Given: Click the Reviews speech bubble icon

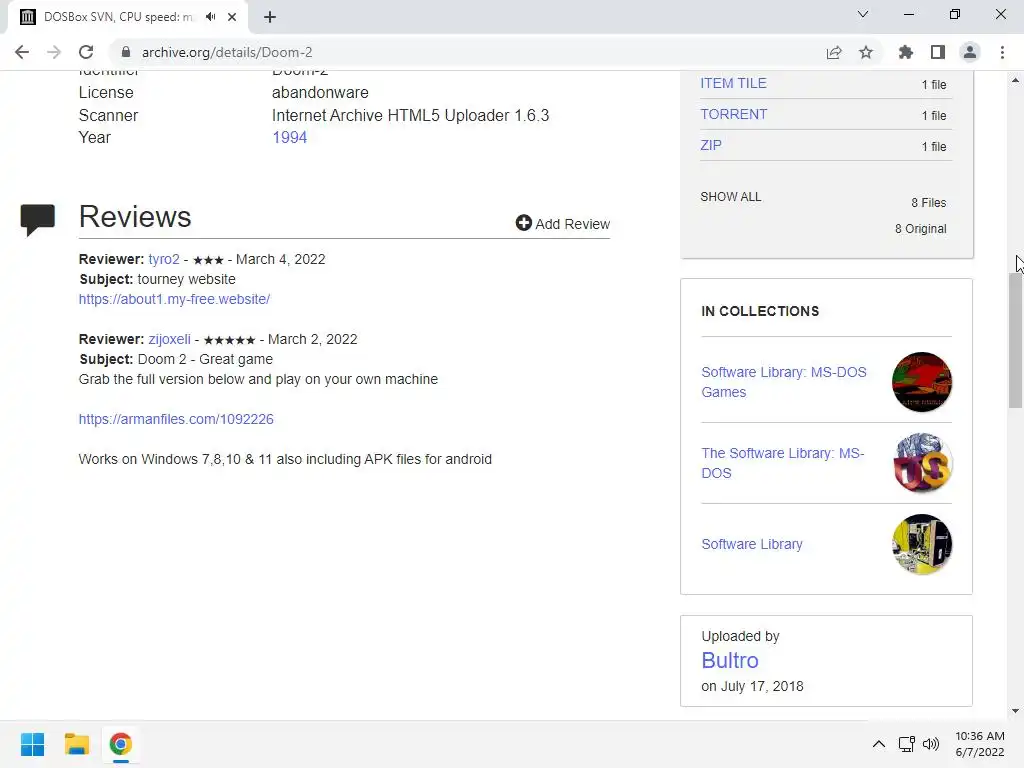Looking at the screenshot, I should tap(38, 219).
